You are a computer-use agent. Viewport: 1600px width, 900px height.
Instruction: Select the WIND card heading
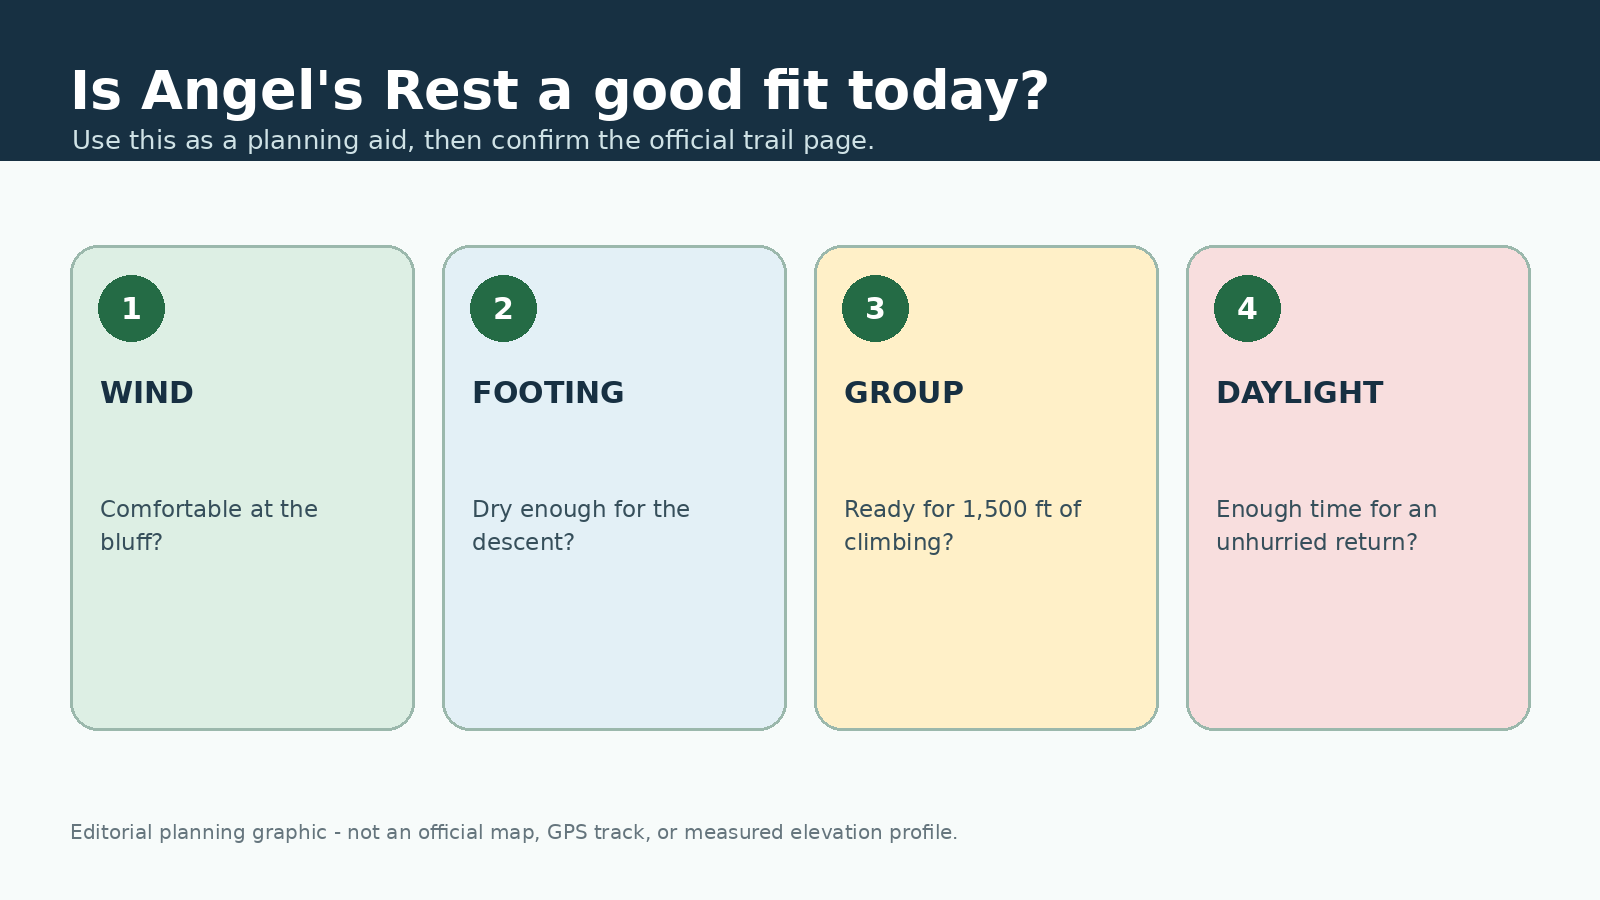[147, 393]
